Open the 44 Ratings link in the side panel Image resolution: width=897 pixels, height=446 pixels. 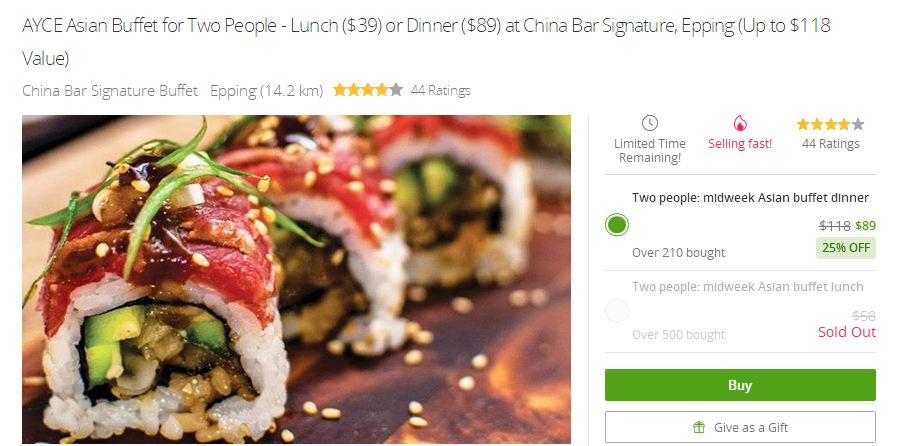(x=831, y=144)
